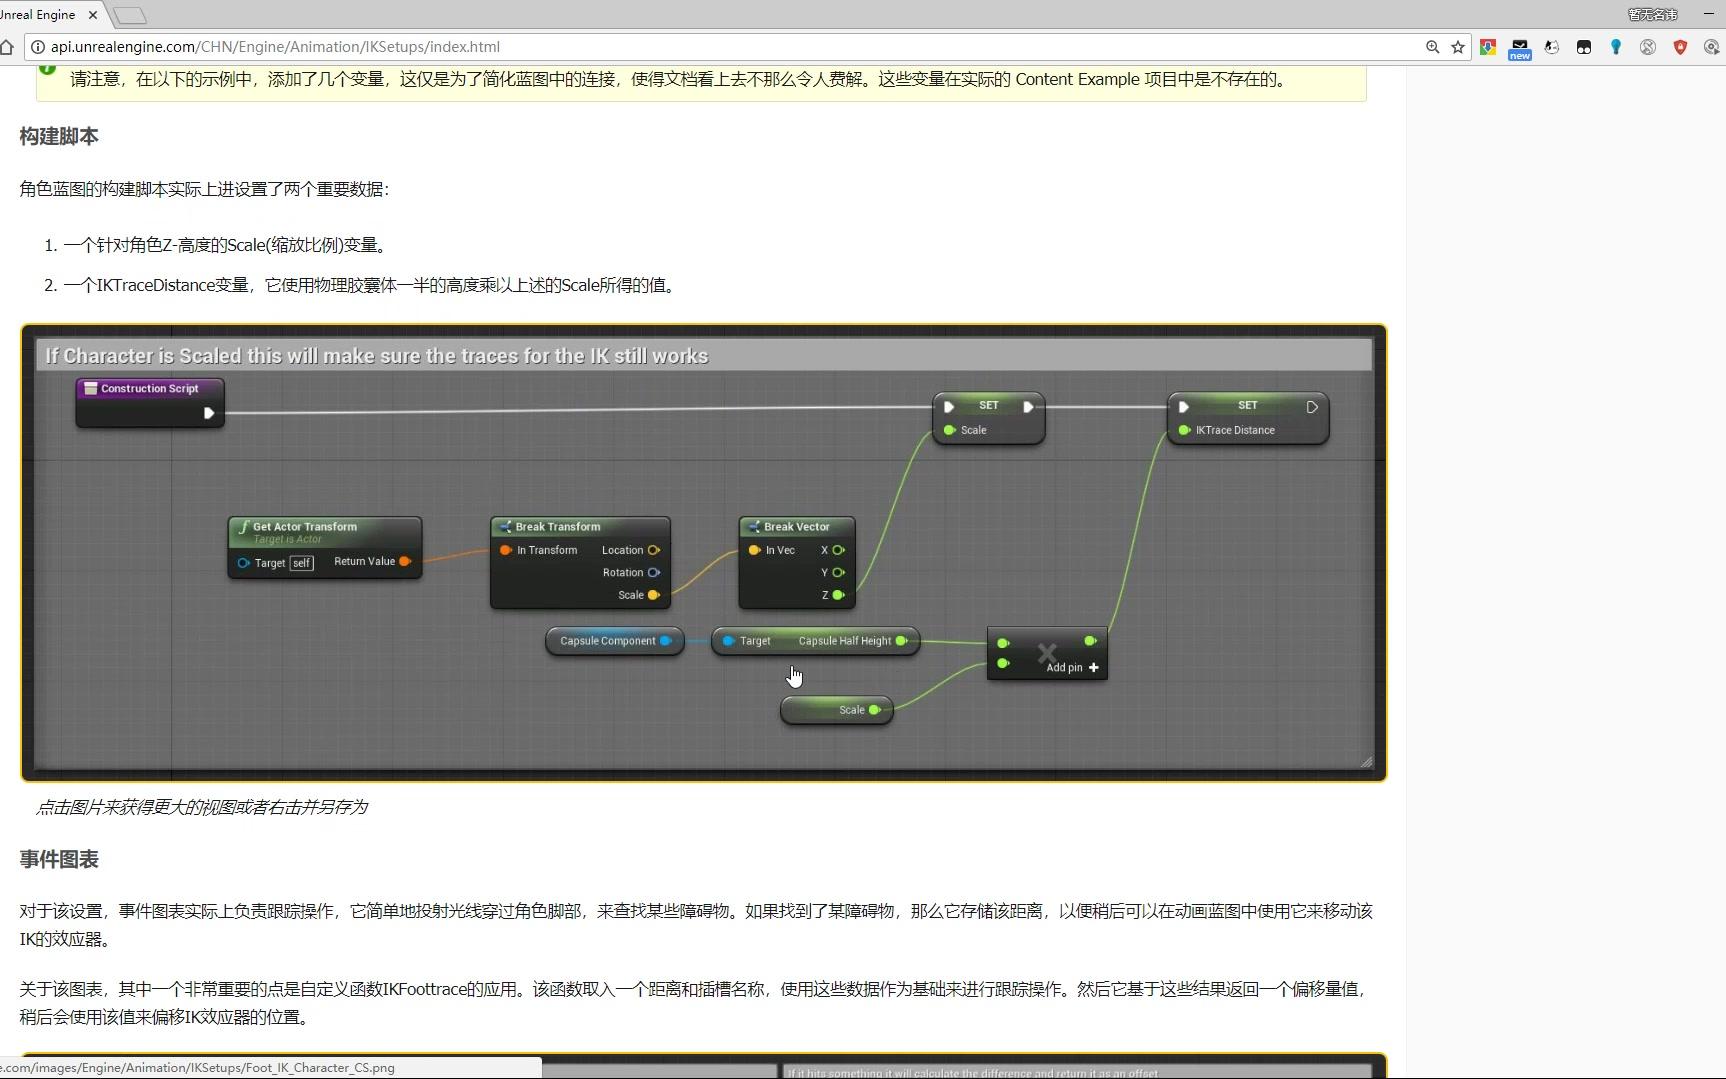Open a new browser tab
This screenshot has height=1079, width=1726.
pos(129,15)
